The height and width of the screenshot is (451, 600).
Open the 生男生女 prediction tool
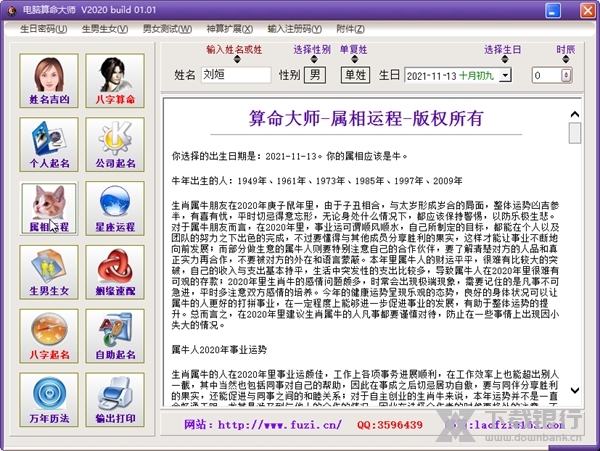tap(49, 272)
